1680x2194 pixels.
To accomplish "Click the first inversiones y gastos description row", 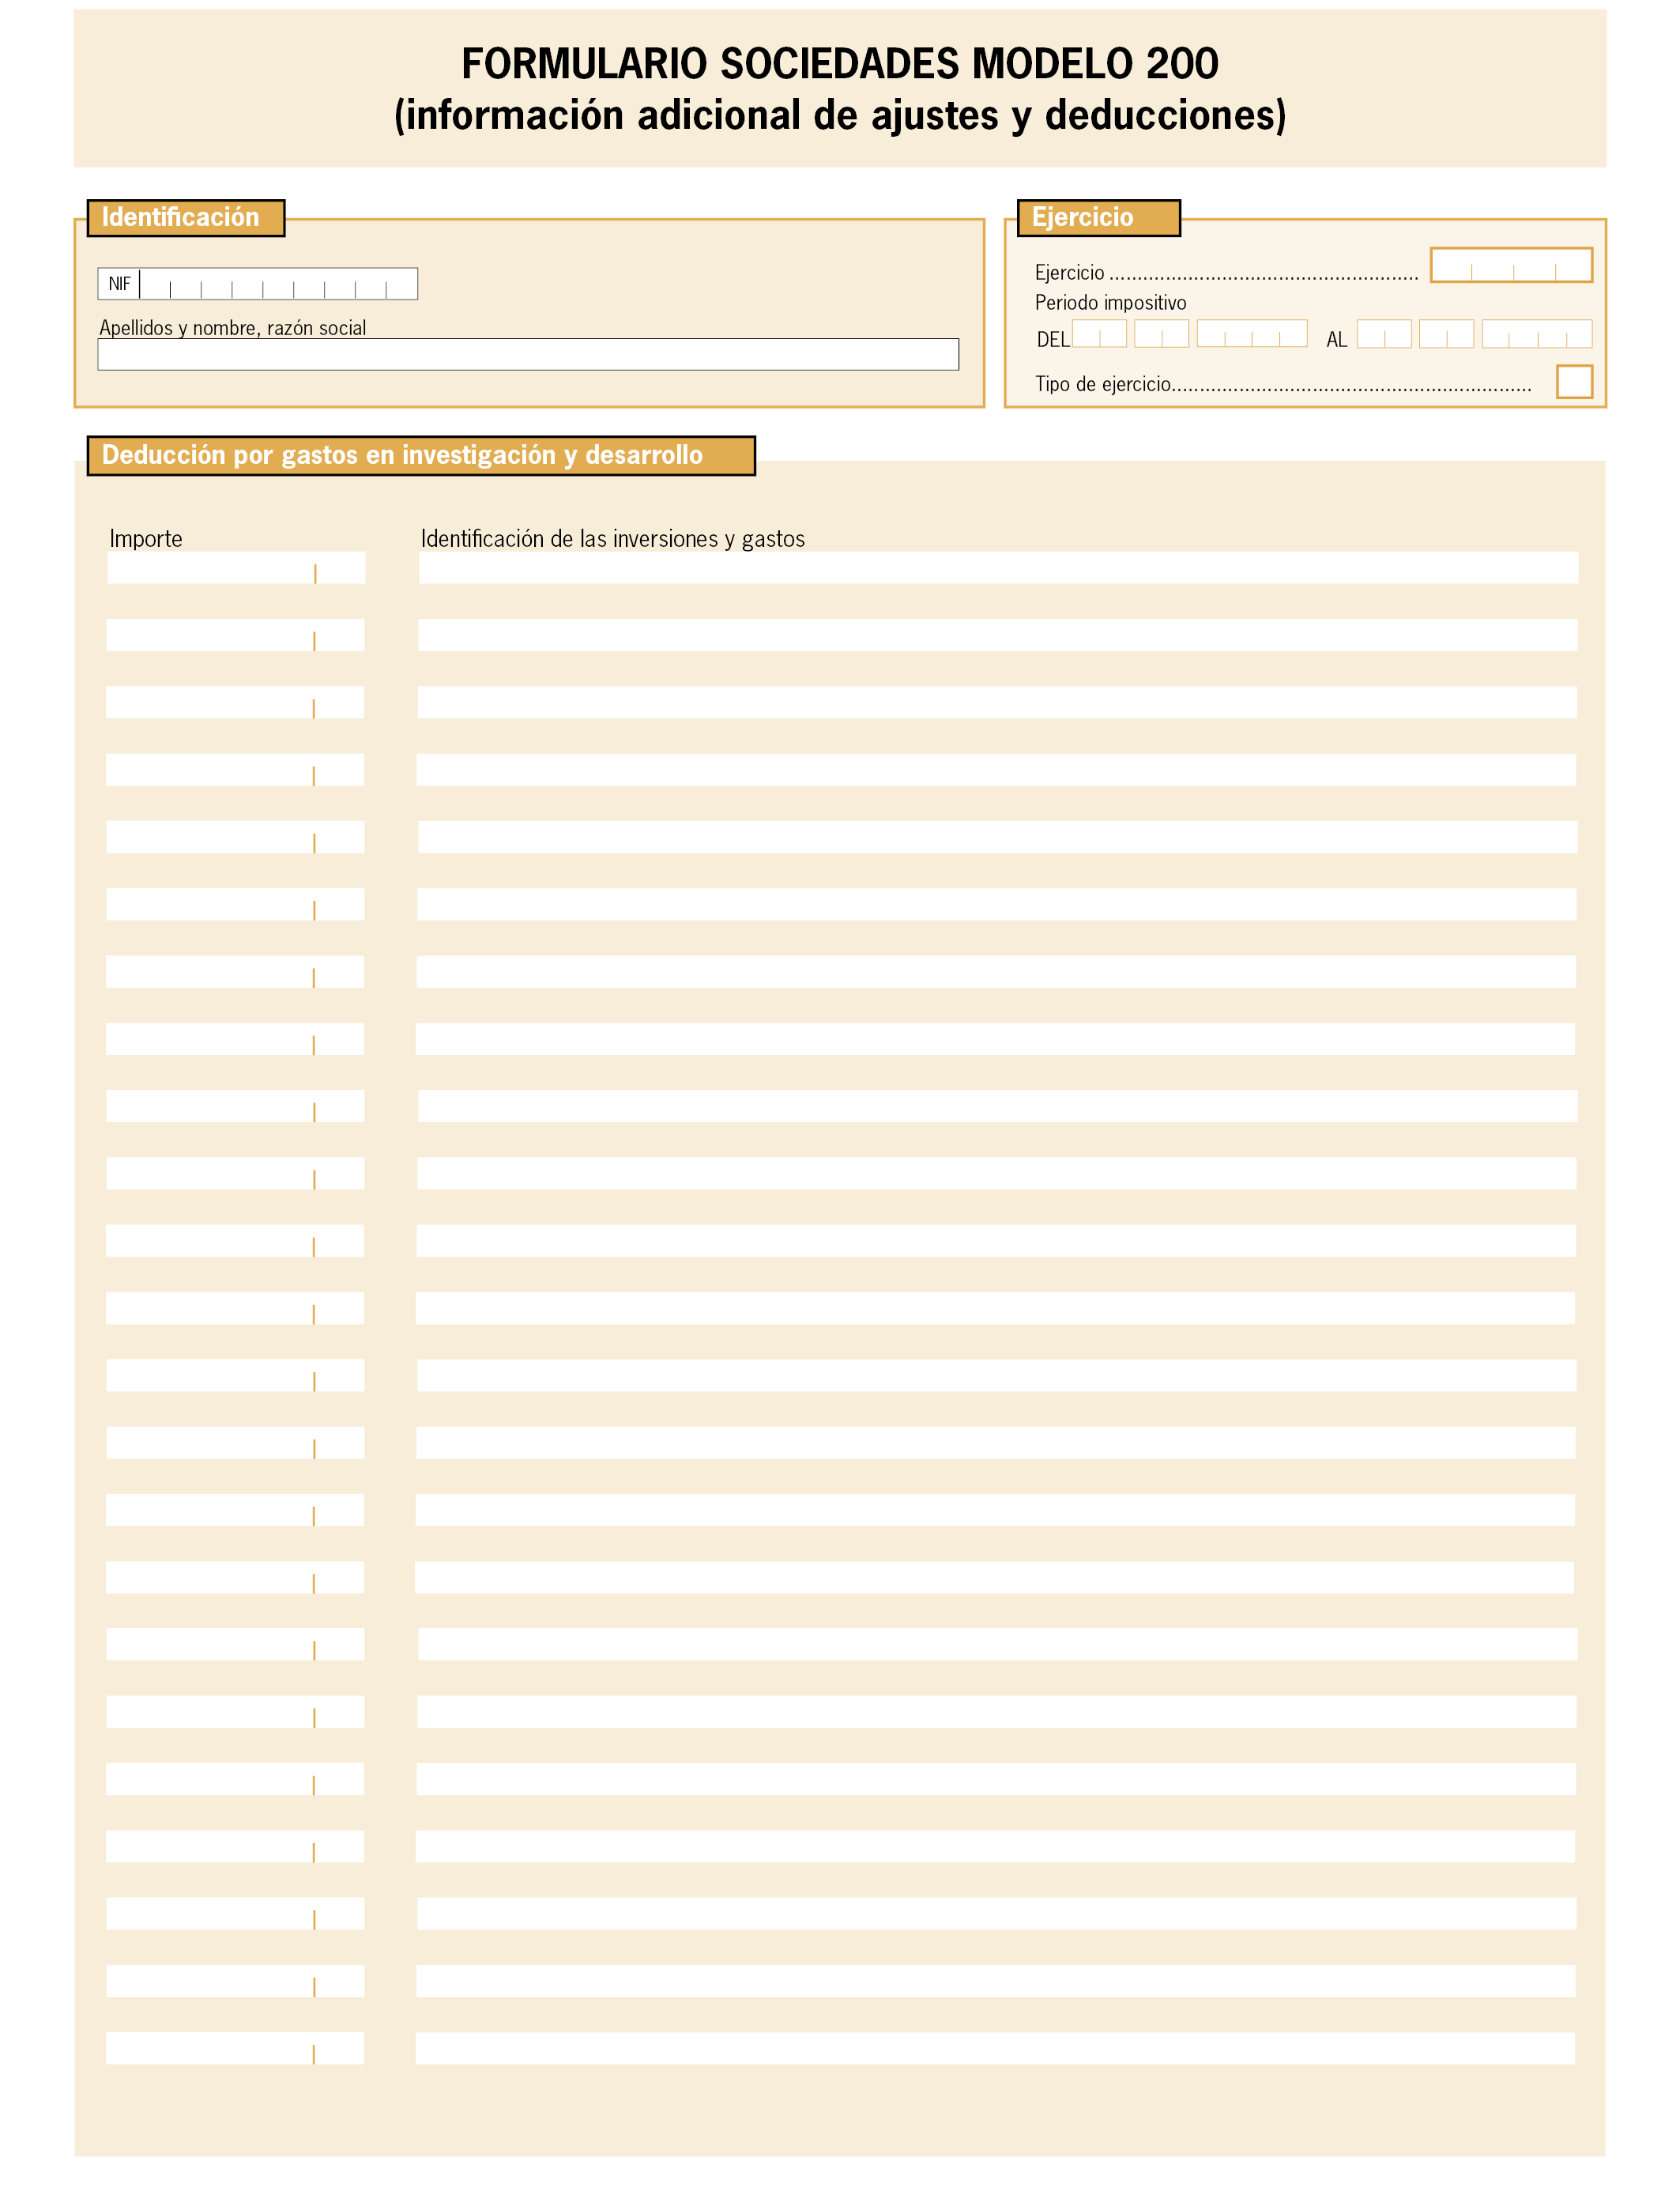I will click(998, 568).
